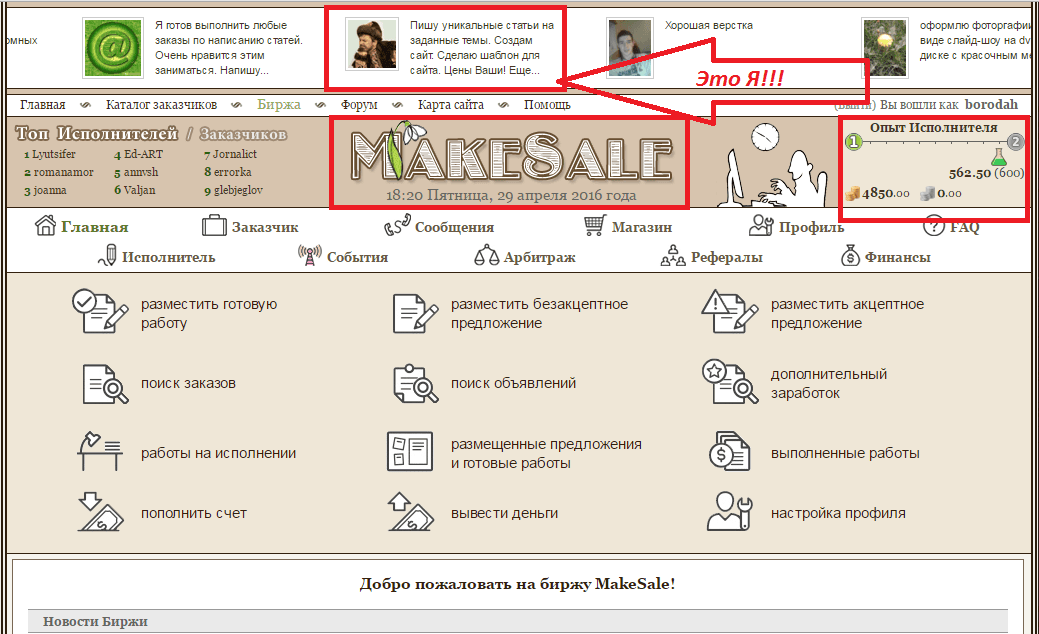The width and height of the screenshot is (1039, 634).
Task: Click the silver coins balance icon
Action: (928, 193)
